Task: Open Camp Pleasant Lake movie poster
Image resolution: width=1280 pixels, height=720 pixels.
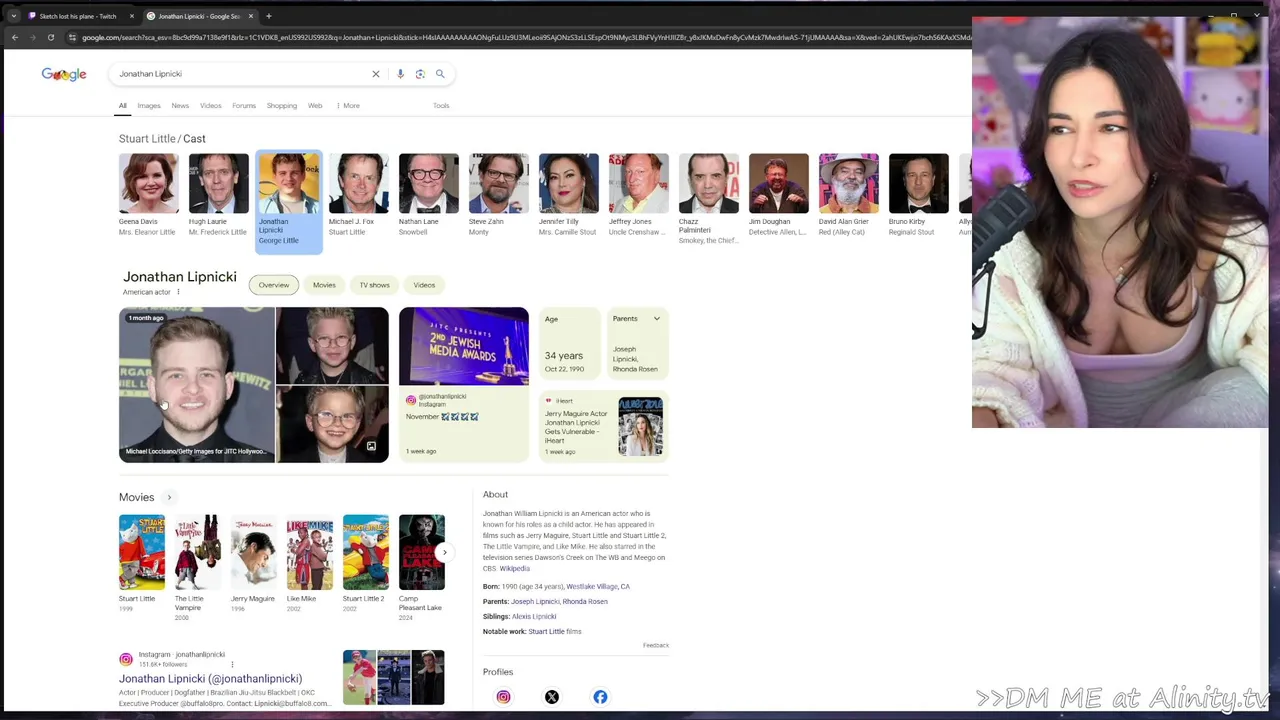Action: [x=422, y=552]
